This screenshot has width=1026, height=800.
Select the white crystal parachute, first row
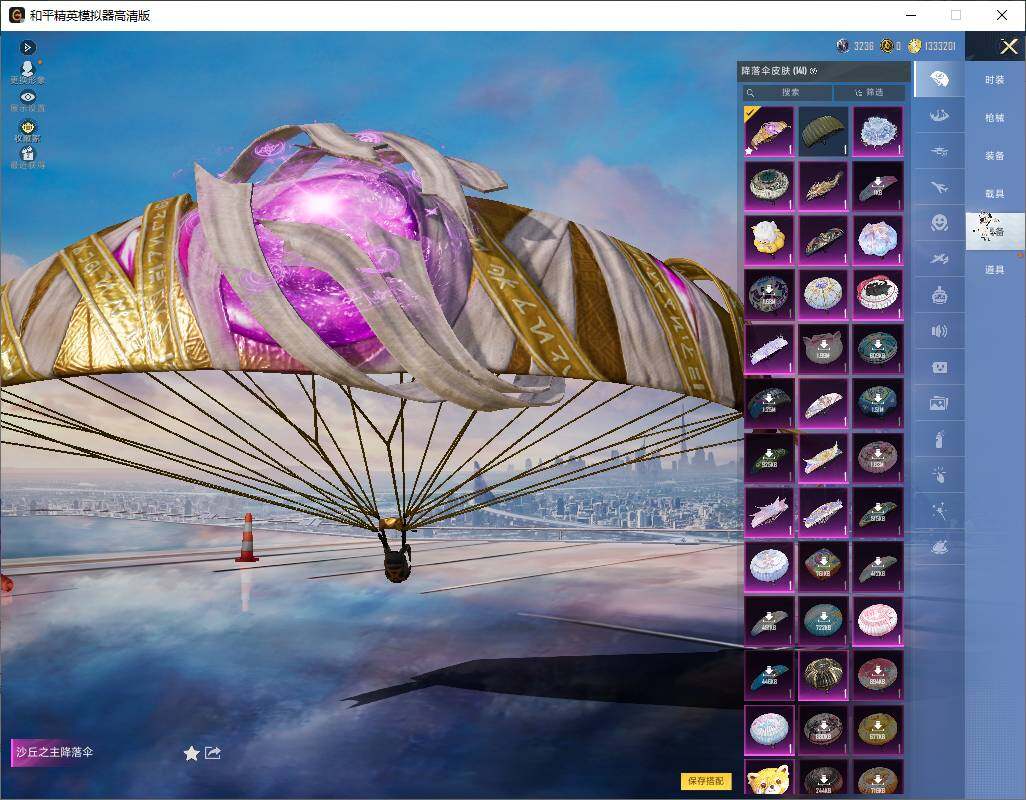[x=877, y=131]
